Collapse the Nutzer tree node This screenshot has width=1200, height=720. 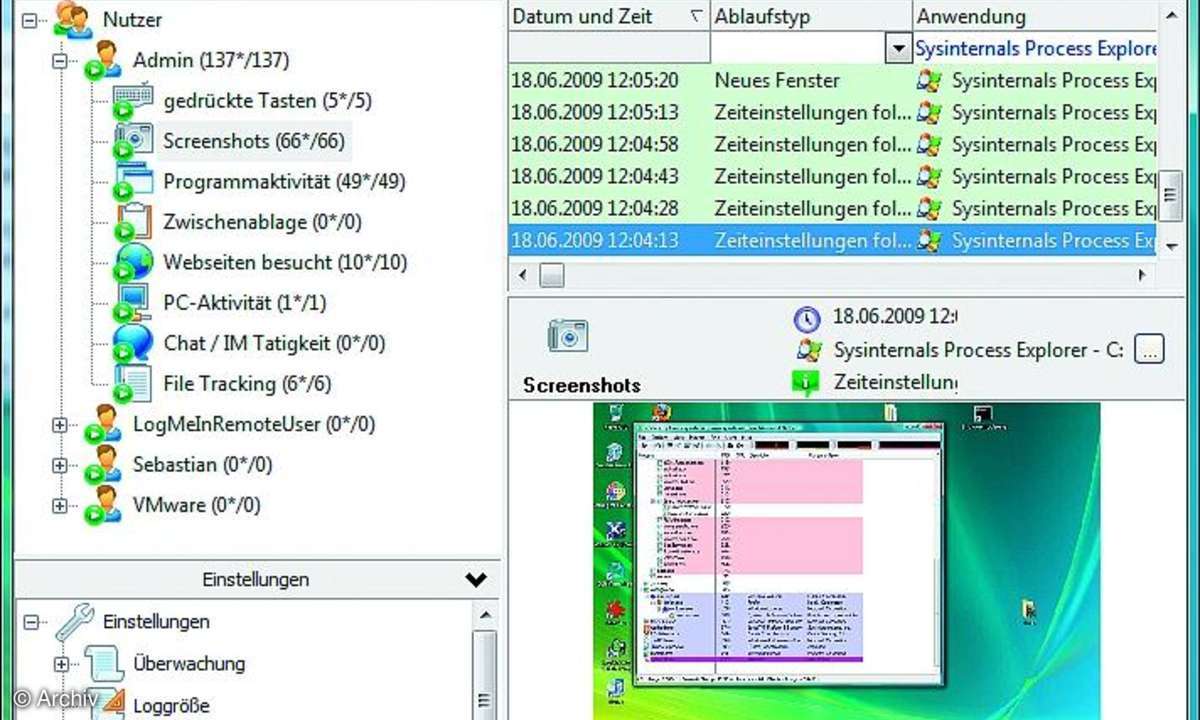point(30,19)
